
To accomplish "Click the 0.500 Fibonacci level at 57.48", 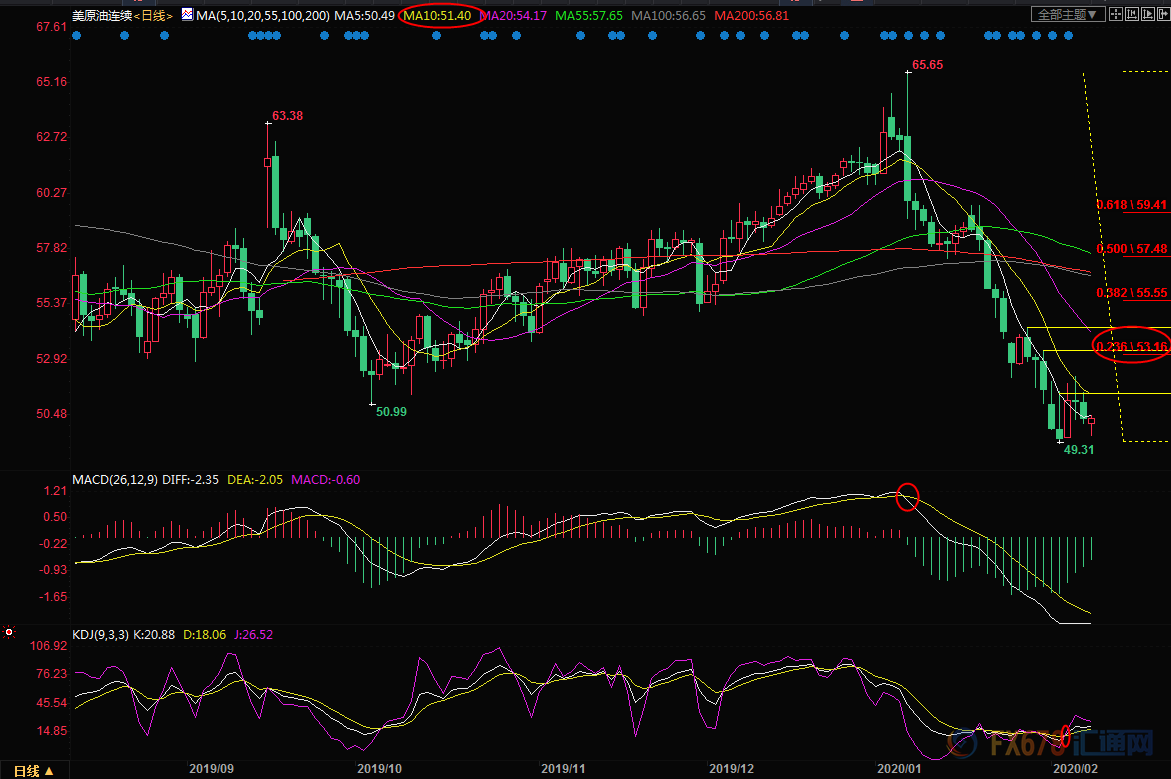I will point(1132,248).
